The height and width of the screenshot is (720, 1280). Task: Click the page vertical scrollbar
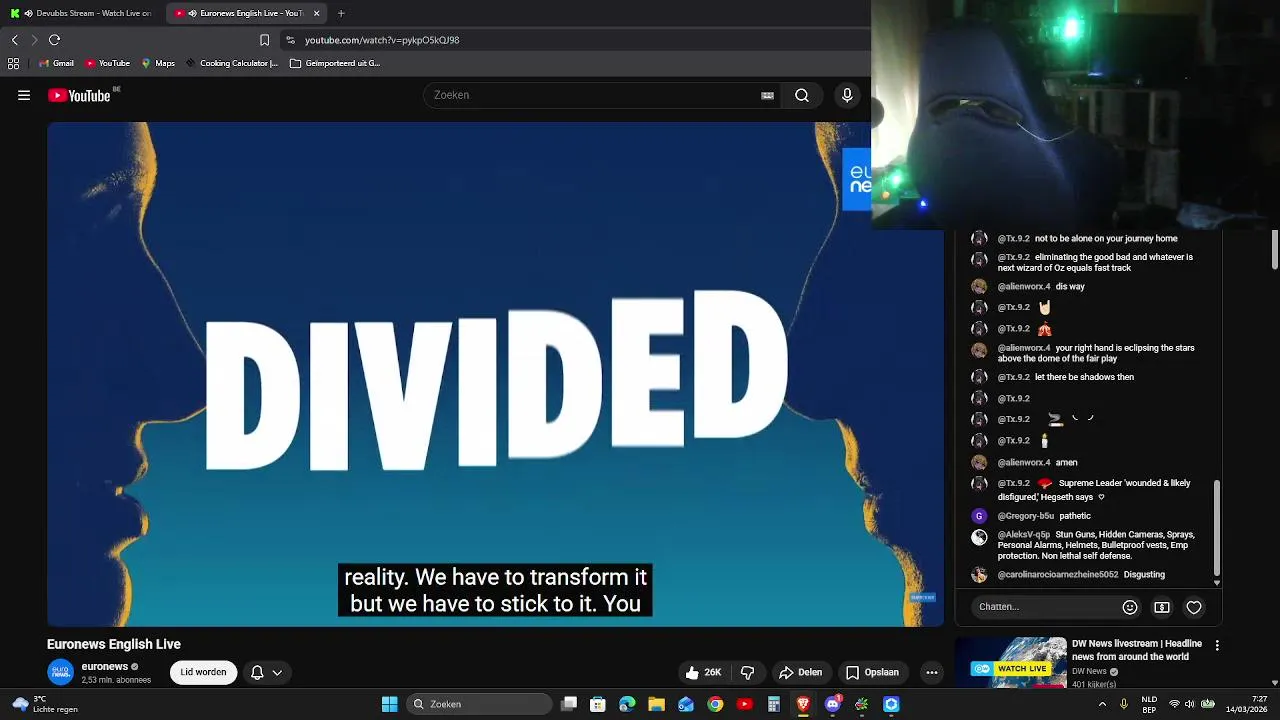(1275, 250)
